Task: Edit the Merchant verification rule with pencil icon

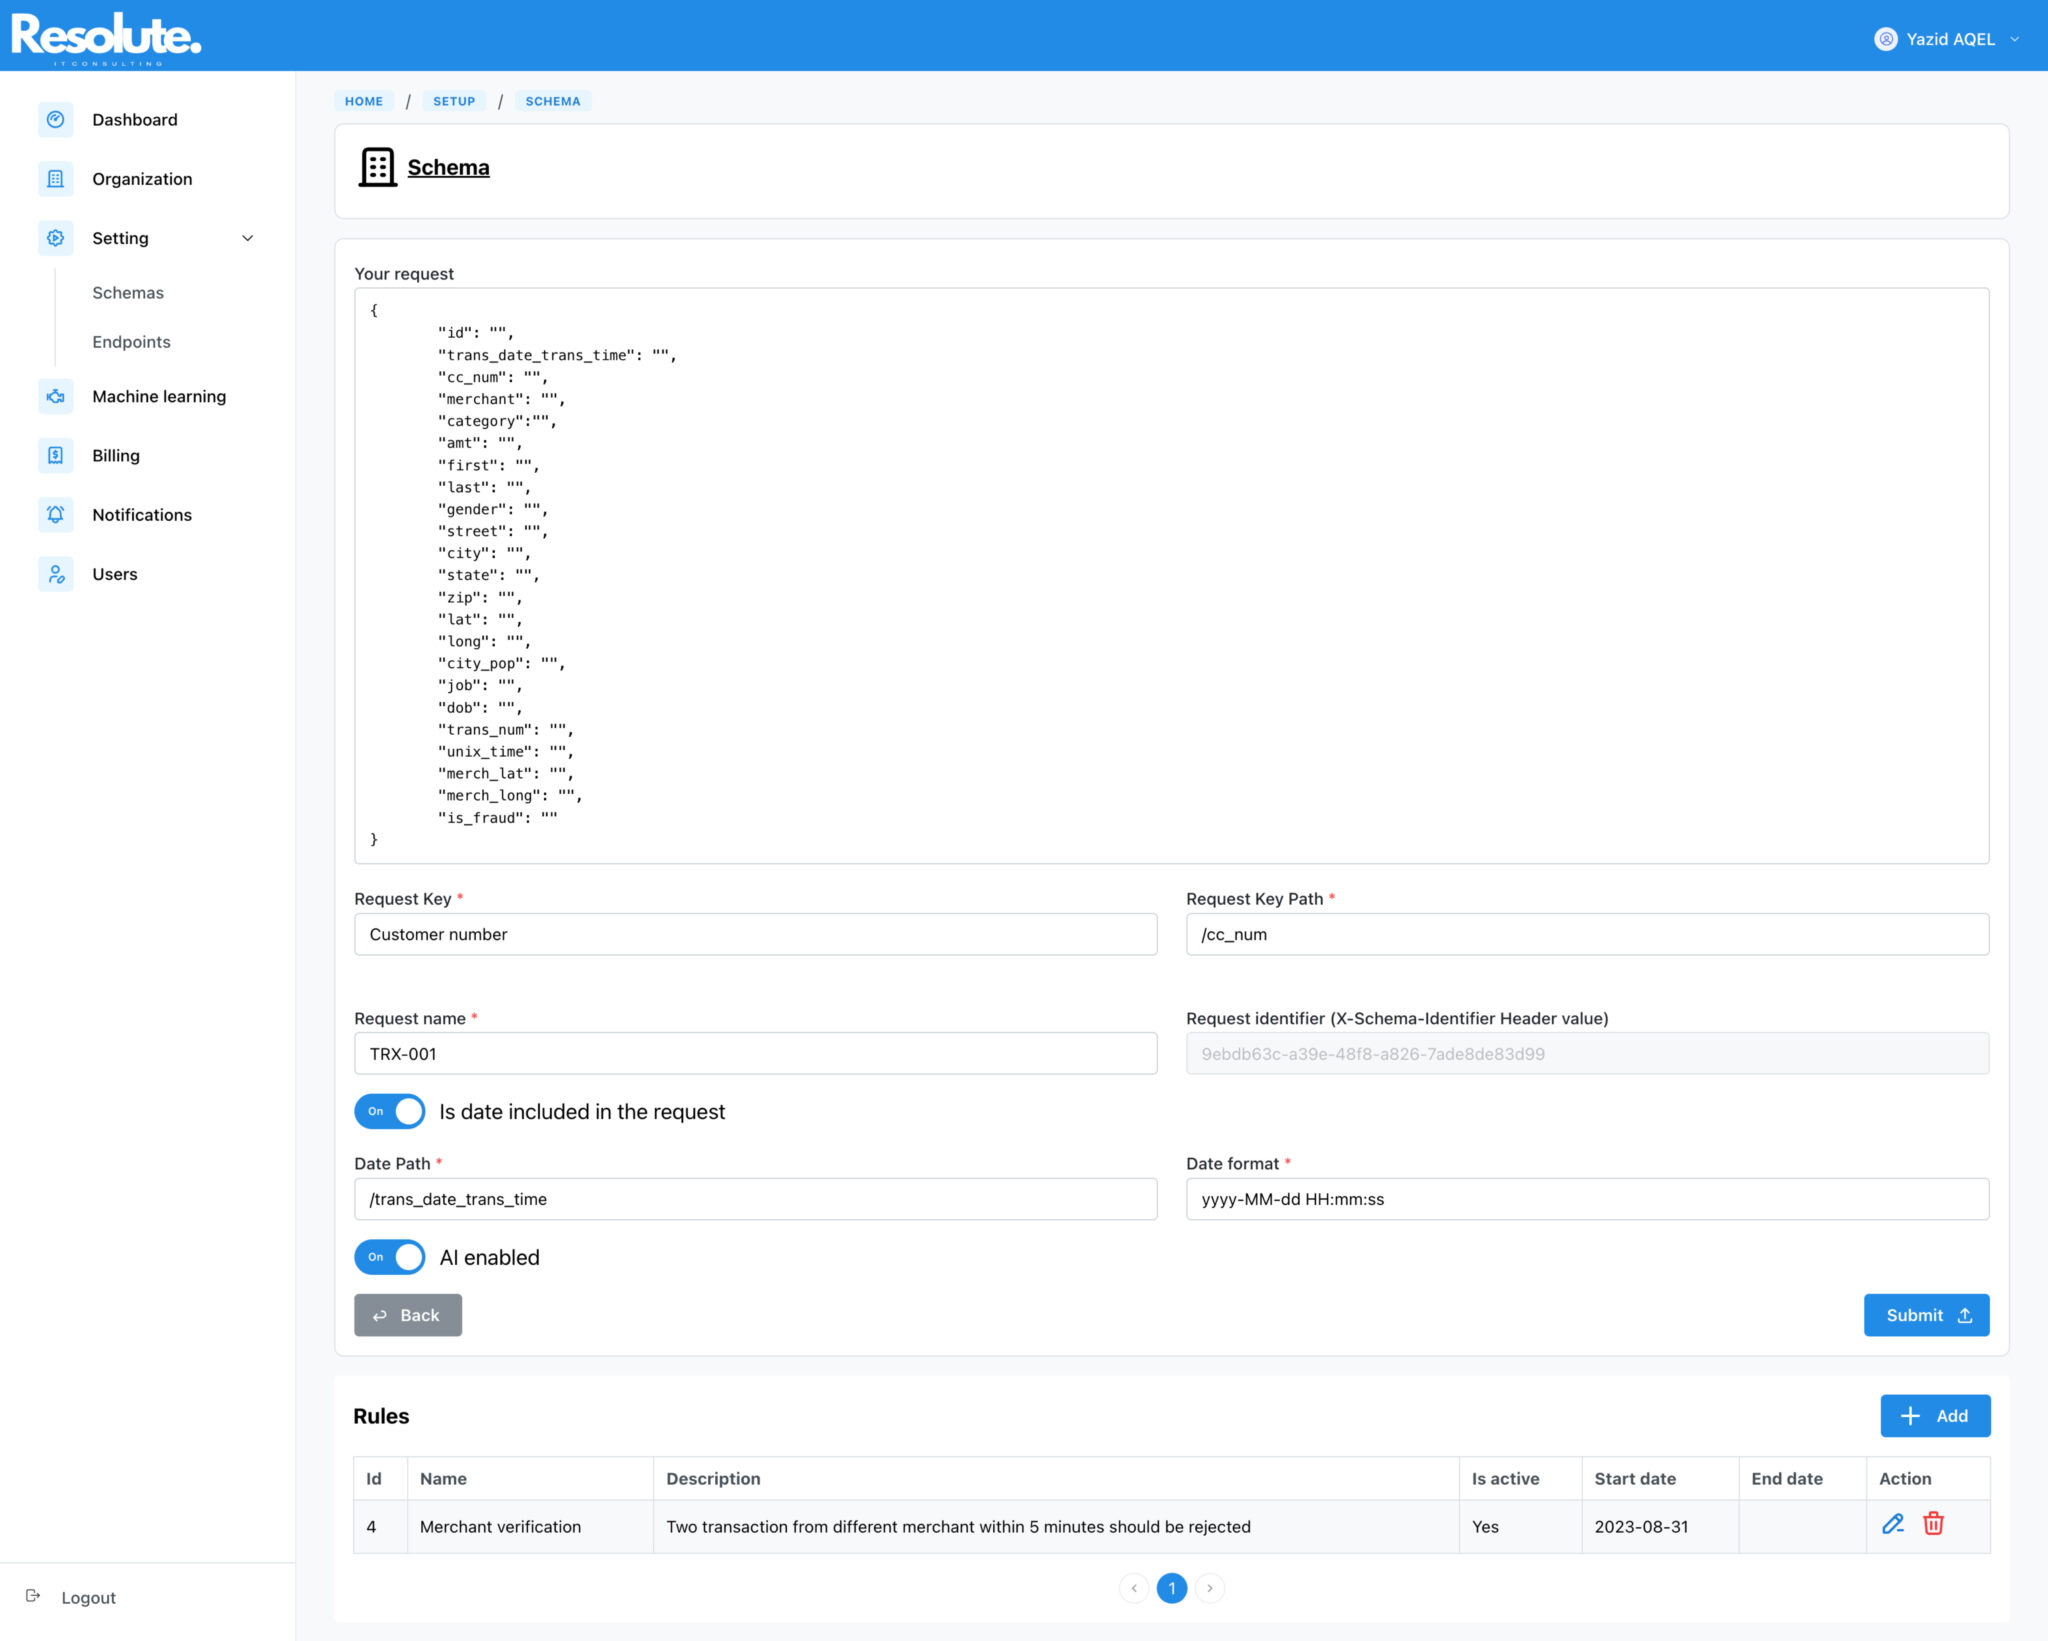Action: pos(1893,1525)
